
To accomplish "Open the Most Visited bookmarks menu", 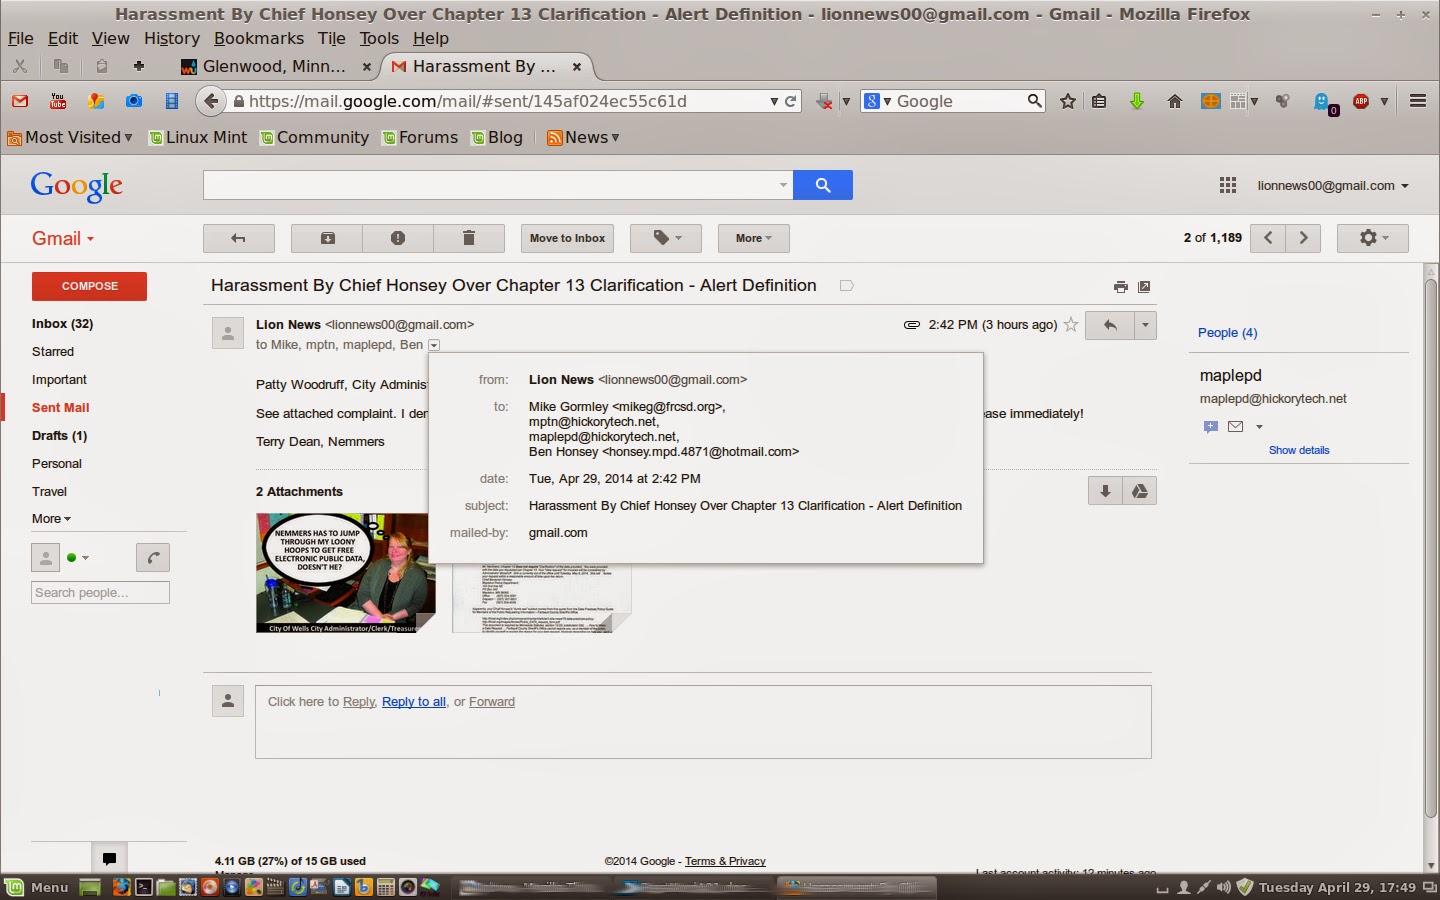I will point(70,137).
